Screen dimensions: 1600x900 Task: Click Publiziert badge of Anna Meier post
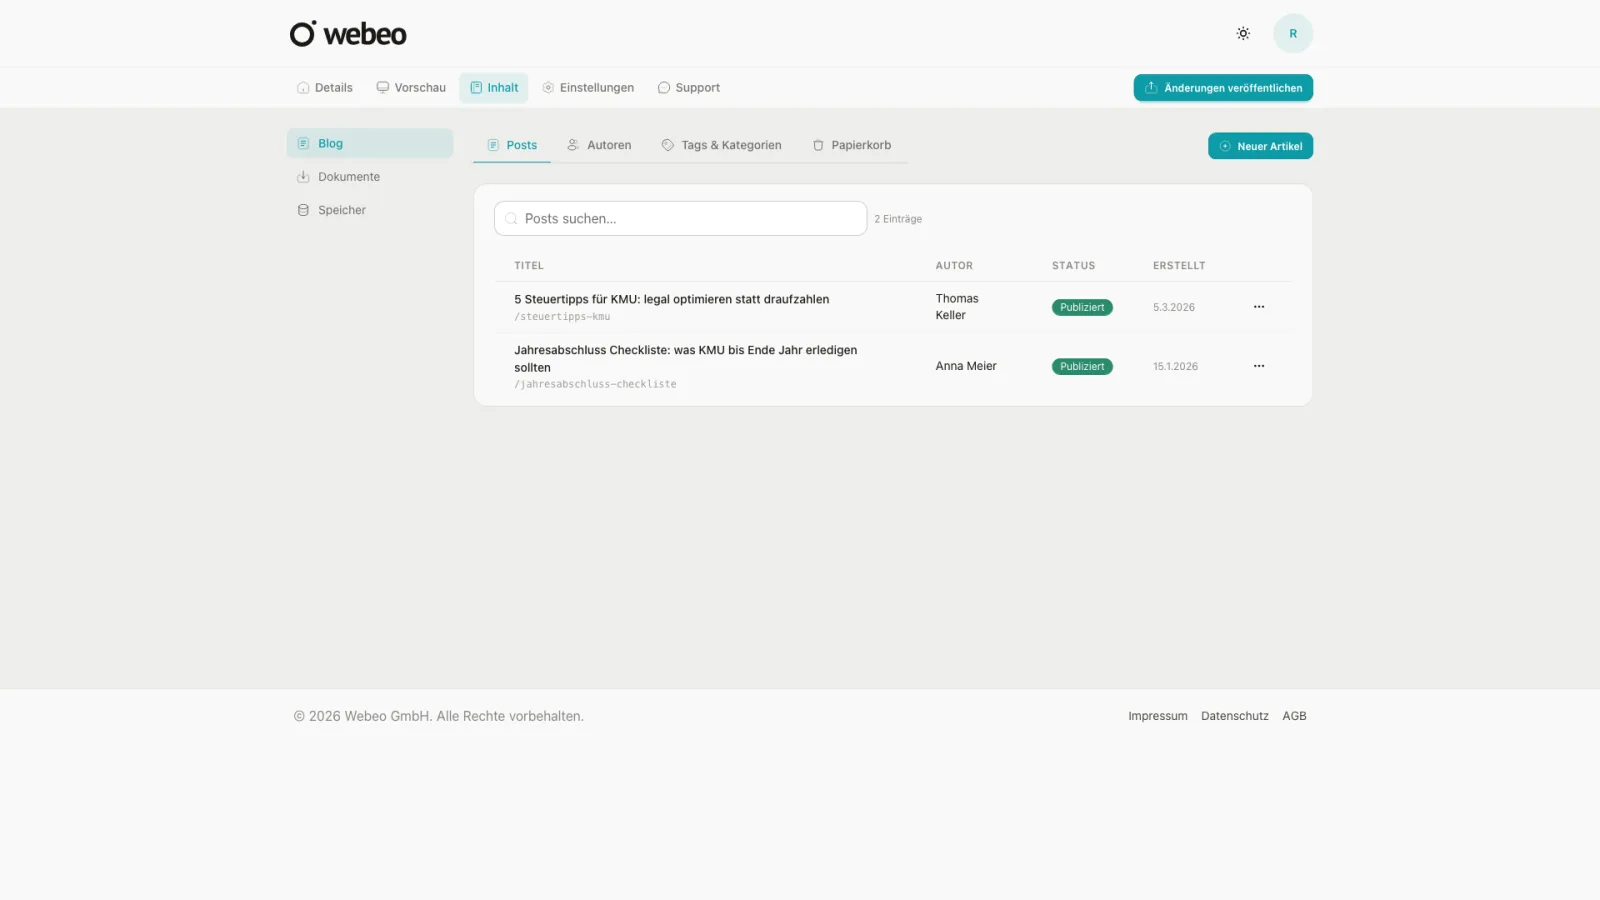1082,366
